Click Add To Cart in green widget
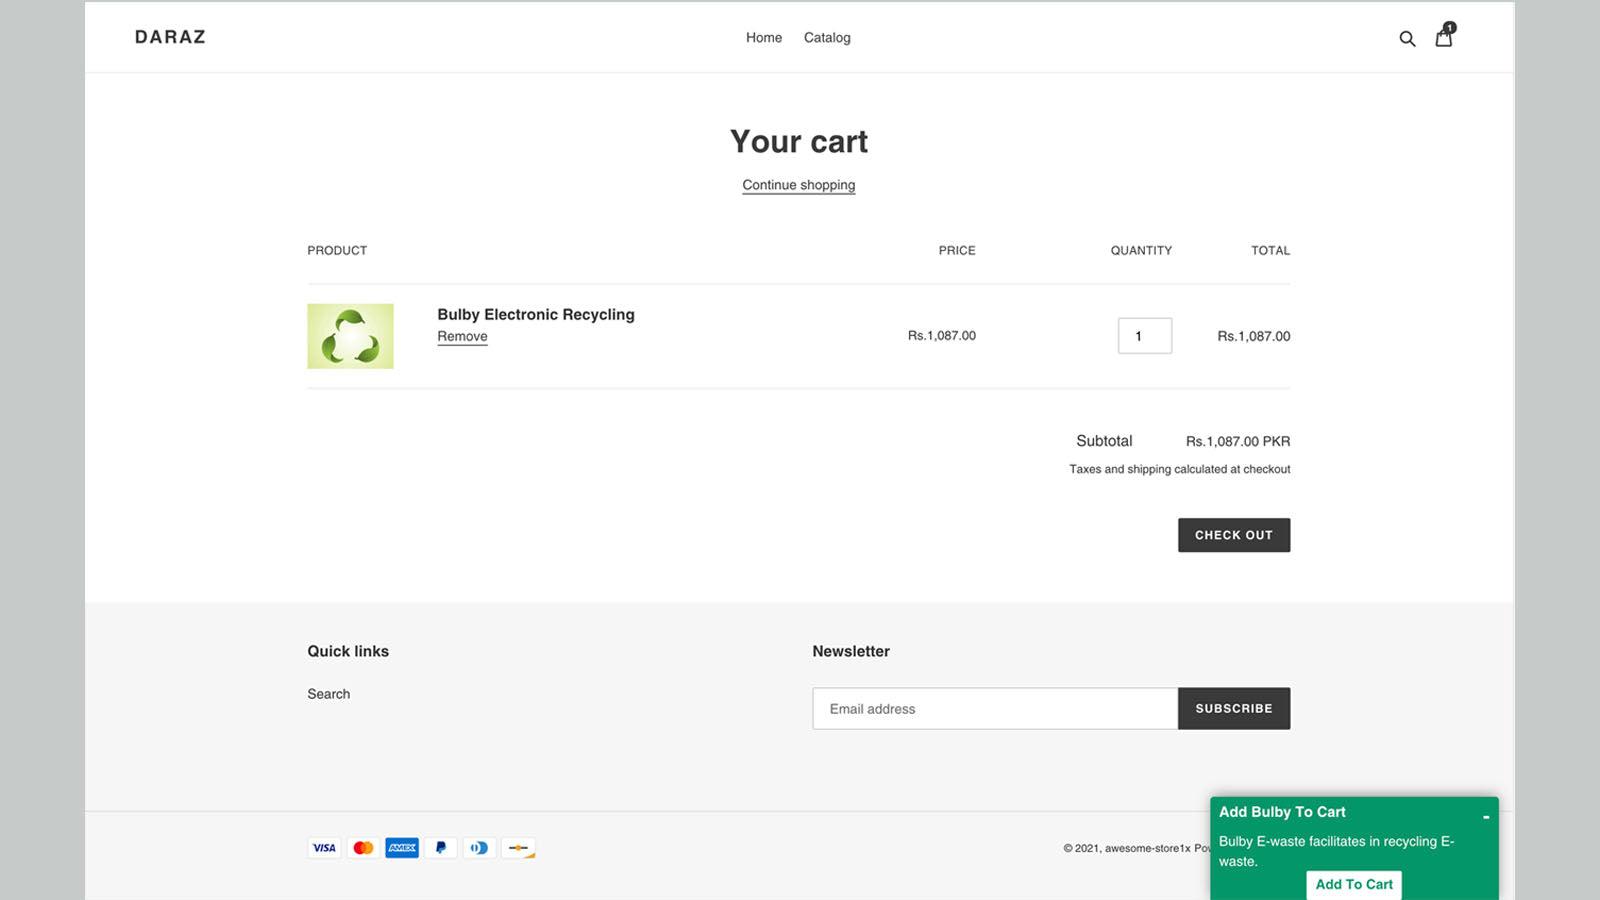Image resolution: width=1600 pixels, height=900 pixels. [x=1353, y=884]
